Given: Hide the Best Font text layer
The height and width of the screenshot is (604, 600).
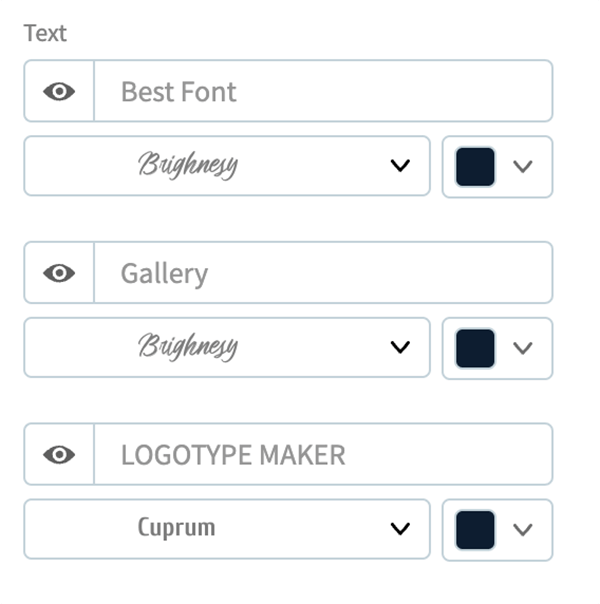Looking at the screenshot, I should tap(59, 91).
